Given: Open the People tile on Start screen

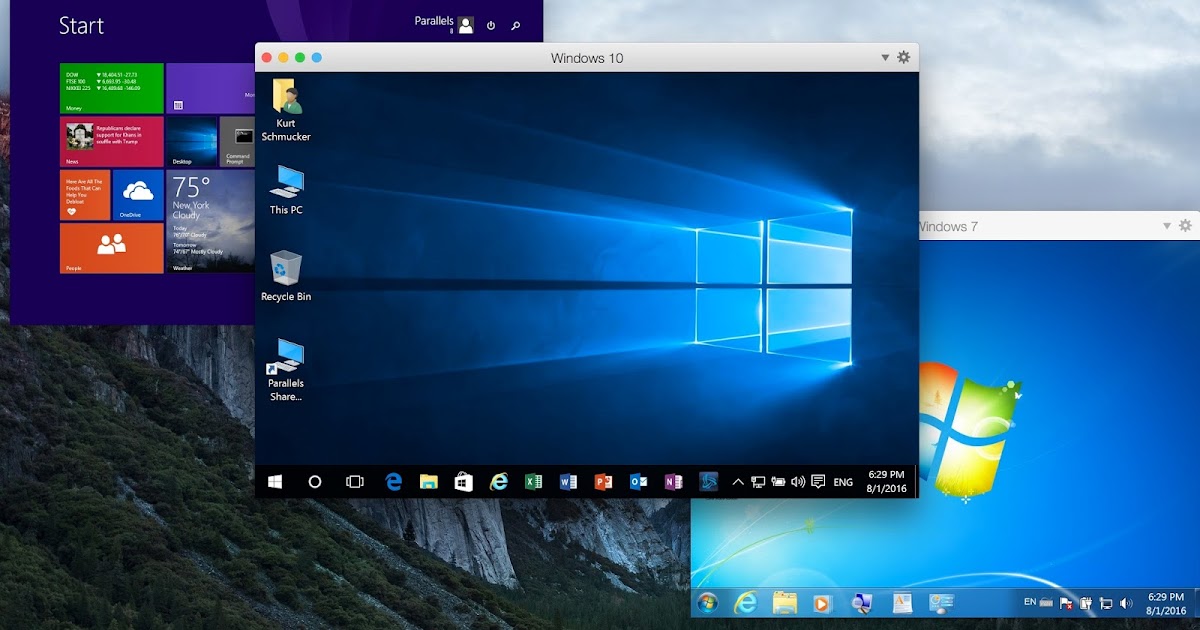Looking at the screenshot, I should pos(111,248).
